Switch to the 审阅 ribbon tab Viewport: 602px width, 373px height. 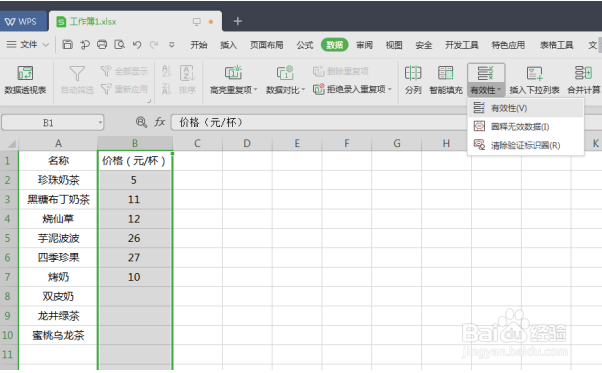point(364,45)
